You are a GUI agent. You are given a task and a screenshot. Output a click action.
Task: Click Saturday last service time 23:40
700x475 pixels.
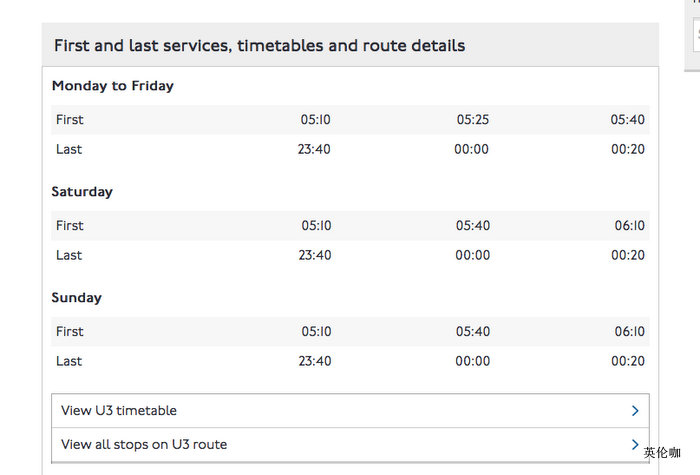[315, 256]
